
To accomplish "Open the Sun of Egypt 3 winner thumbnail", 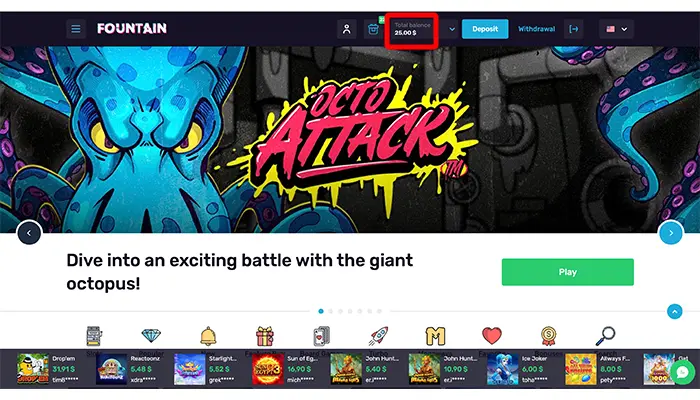I will pyautogui.click(x=268, y=369).
